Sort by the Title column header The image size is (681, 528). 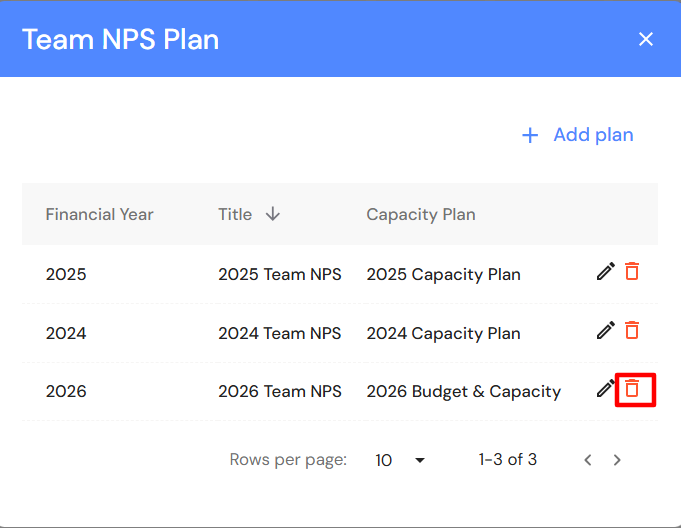click(235, 214)
